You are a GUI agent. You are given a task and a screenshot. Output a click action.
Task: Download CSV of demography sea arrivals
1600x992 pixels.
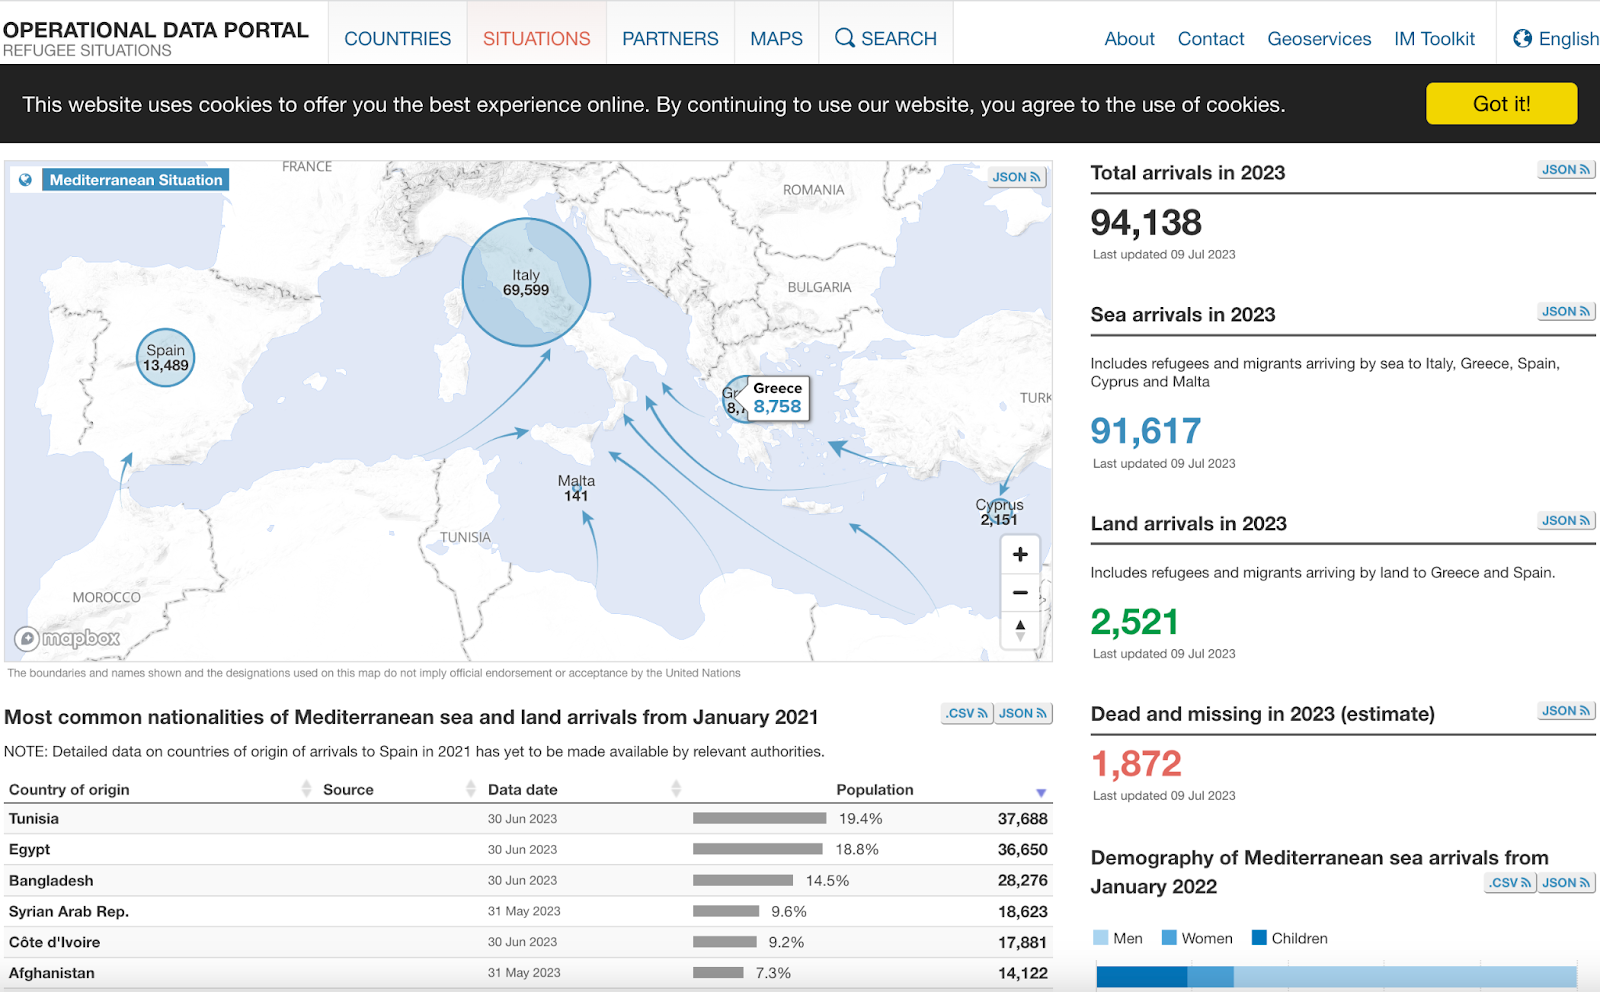click(1510, 883)
